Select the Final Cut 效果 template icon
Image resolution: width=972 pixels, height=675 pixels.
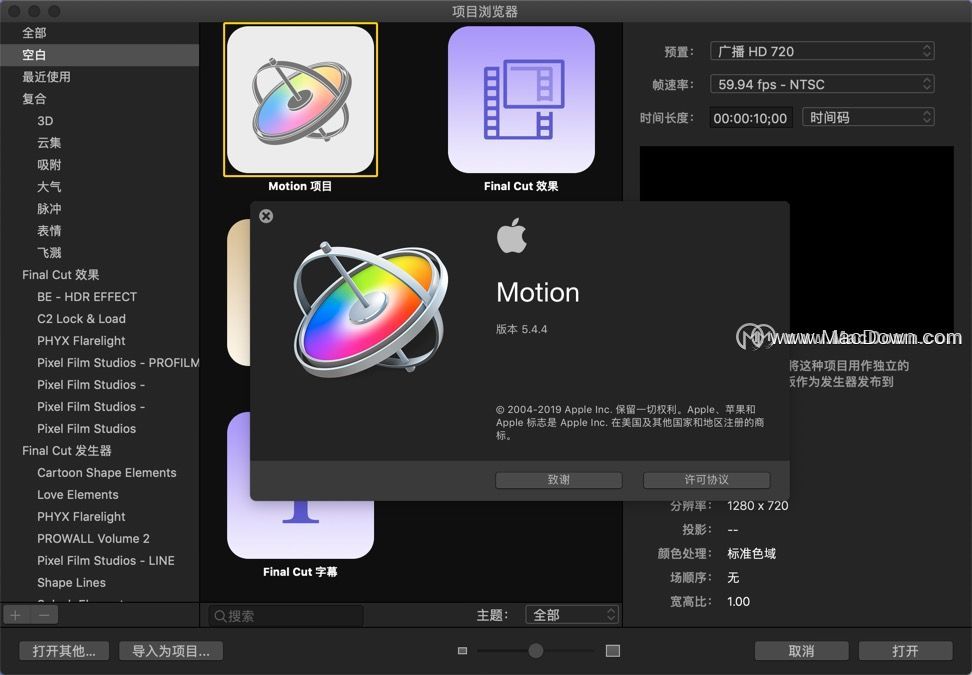521,100
